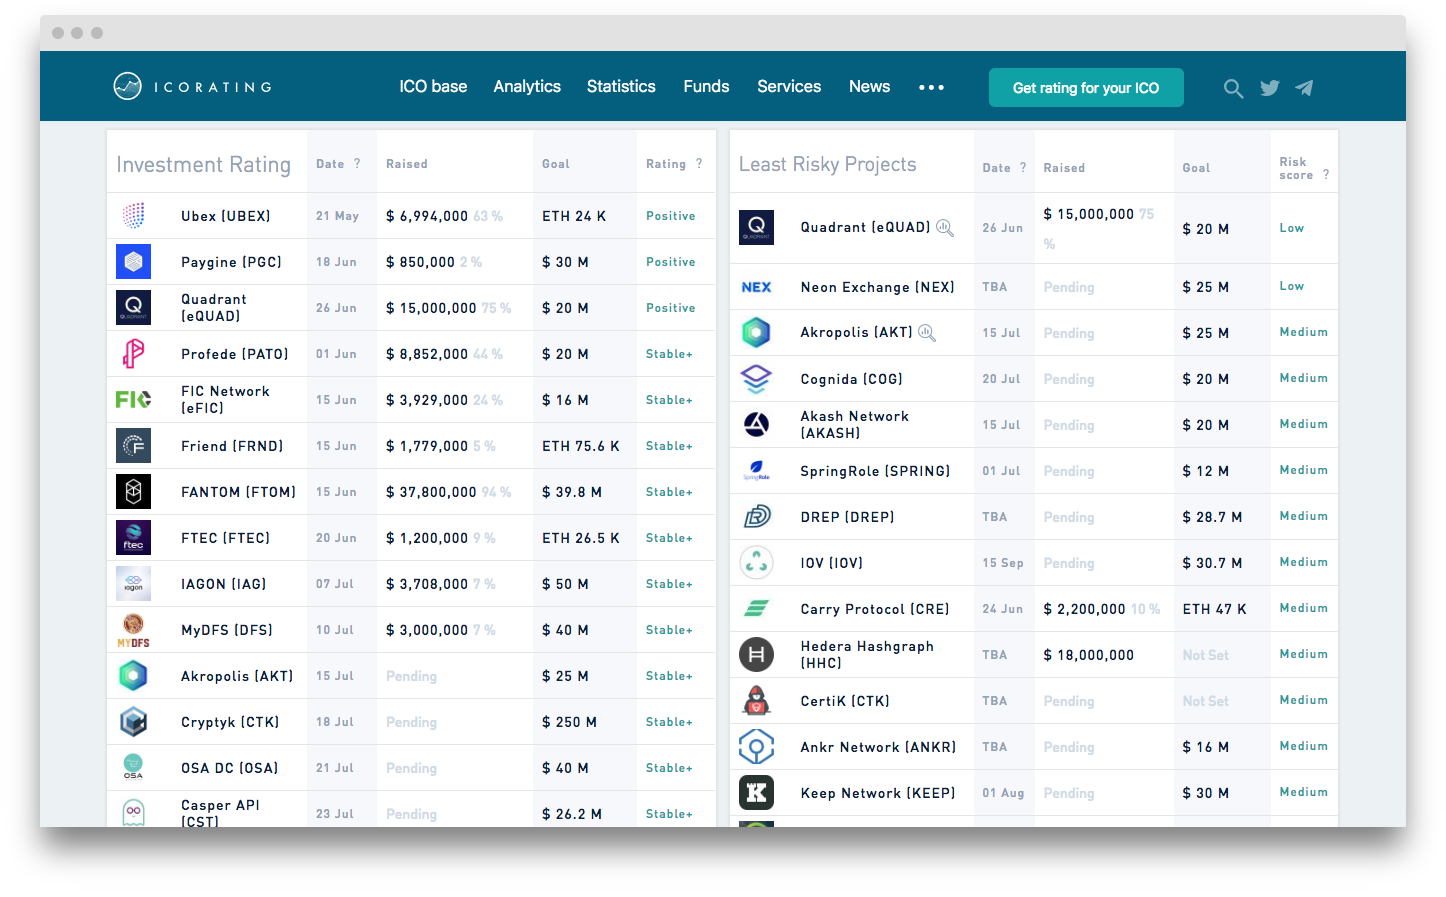Screen dimensions: 1446x897
Task: Click the Investment Rating Date help question mark
Action: click(x=357, y=164)
